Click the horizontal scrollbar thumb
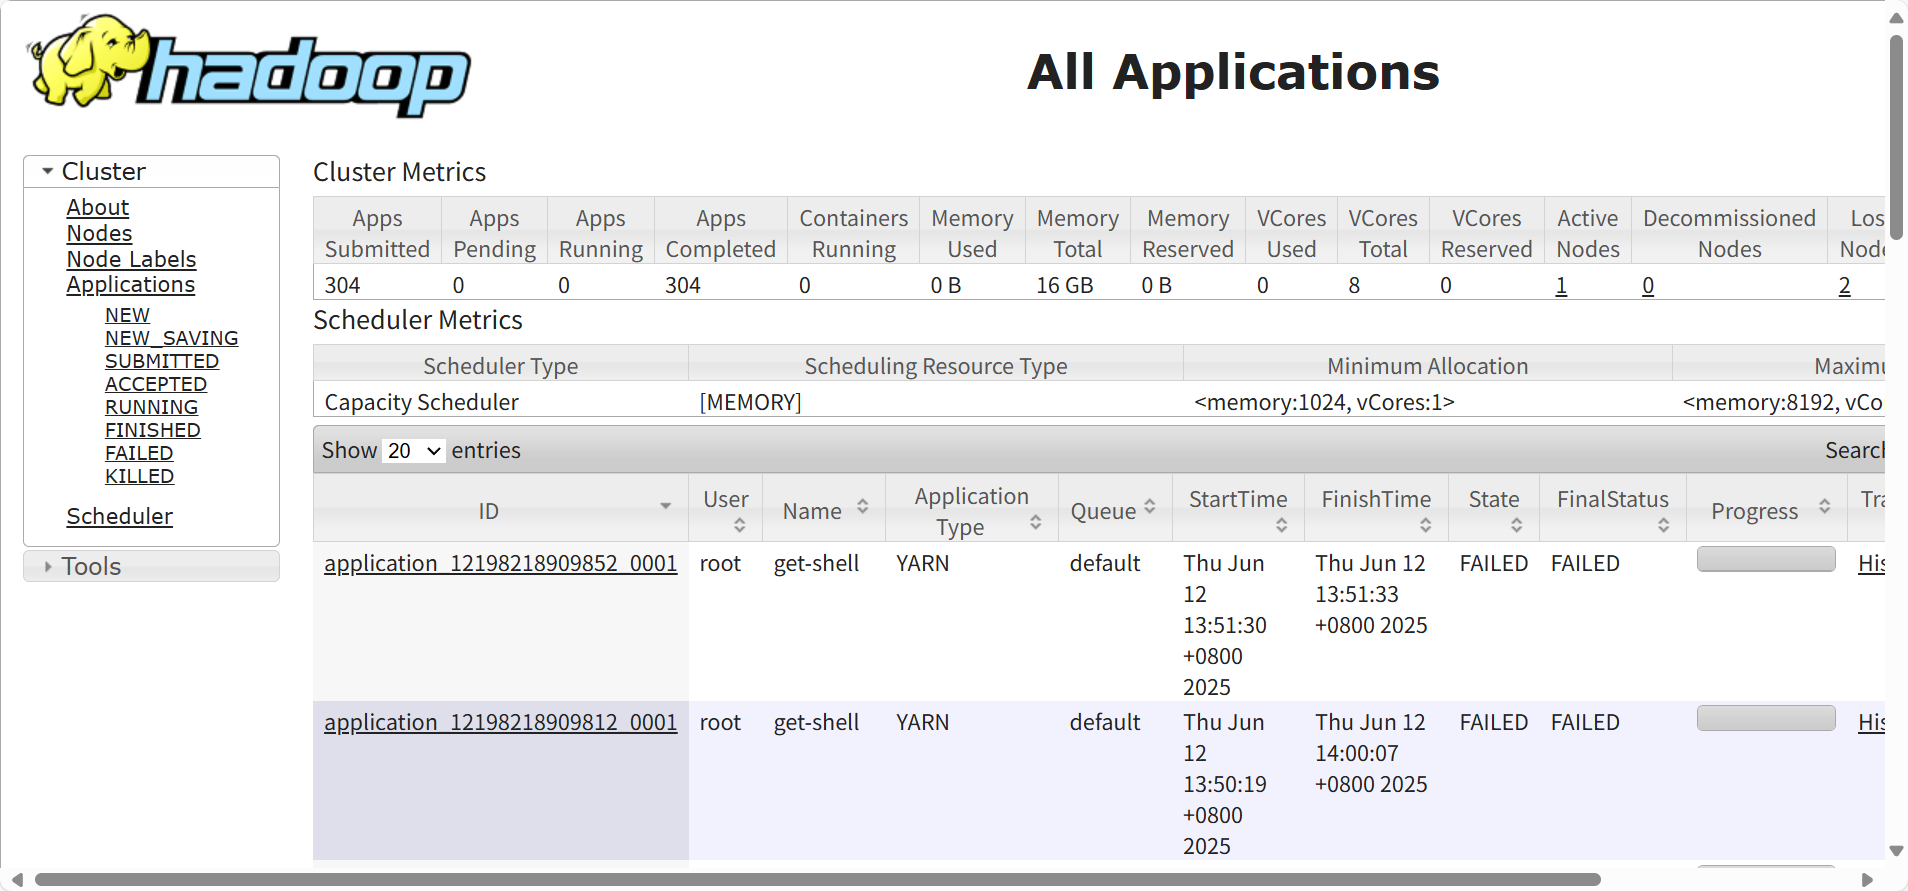Image resolution: width=1908 pixels, height=891 pixels. click(818, 880)
